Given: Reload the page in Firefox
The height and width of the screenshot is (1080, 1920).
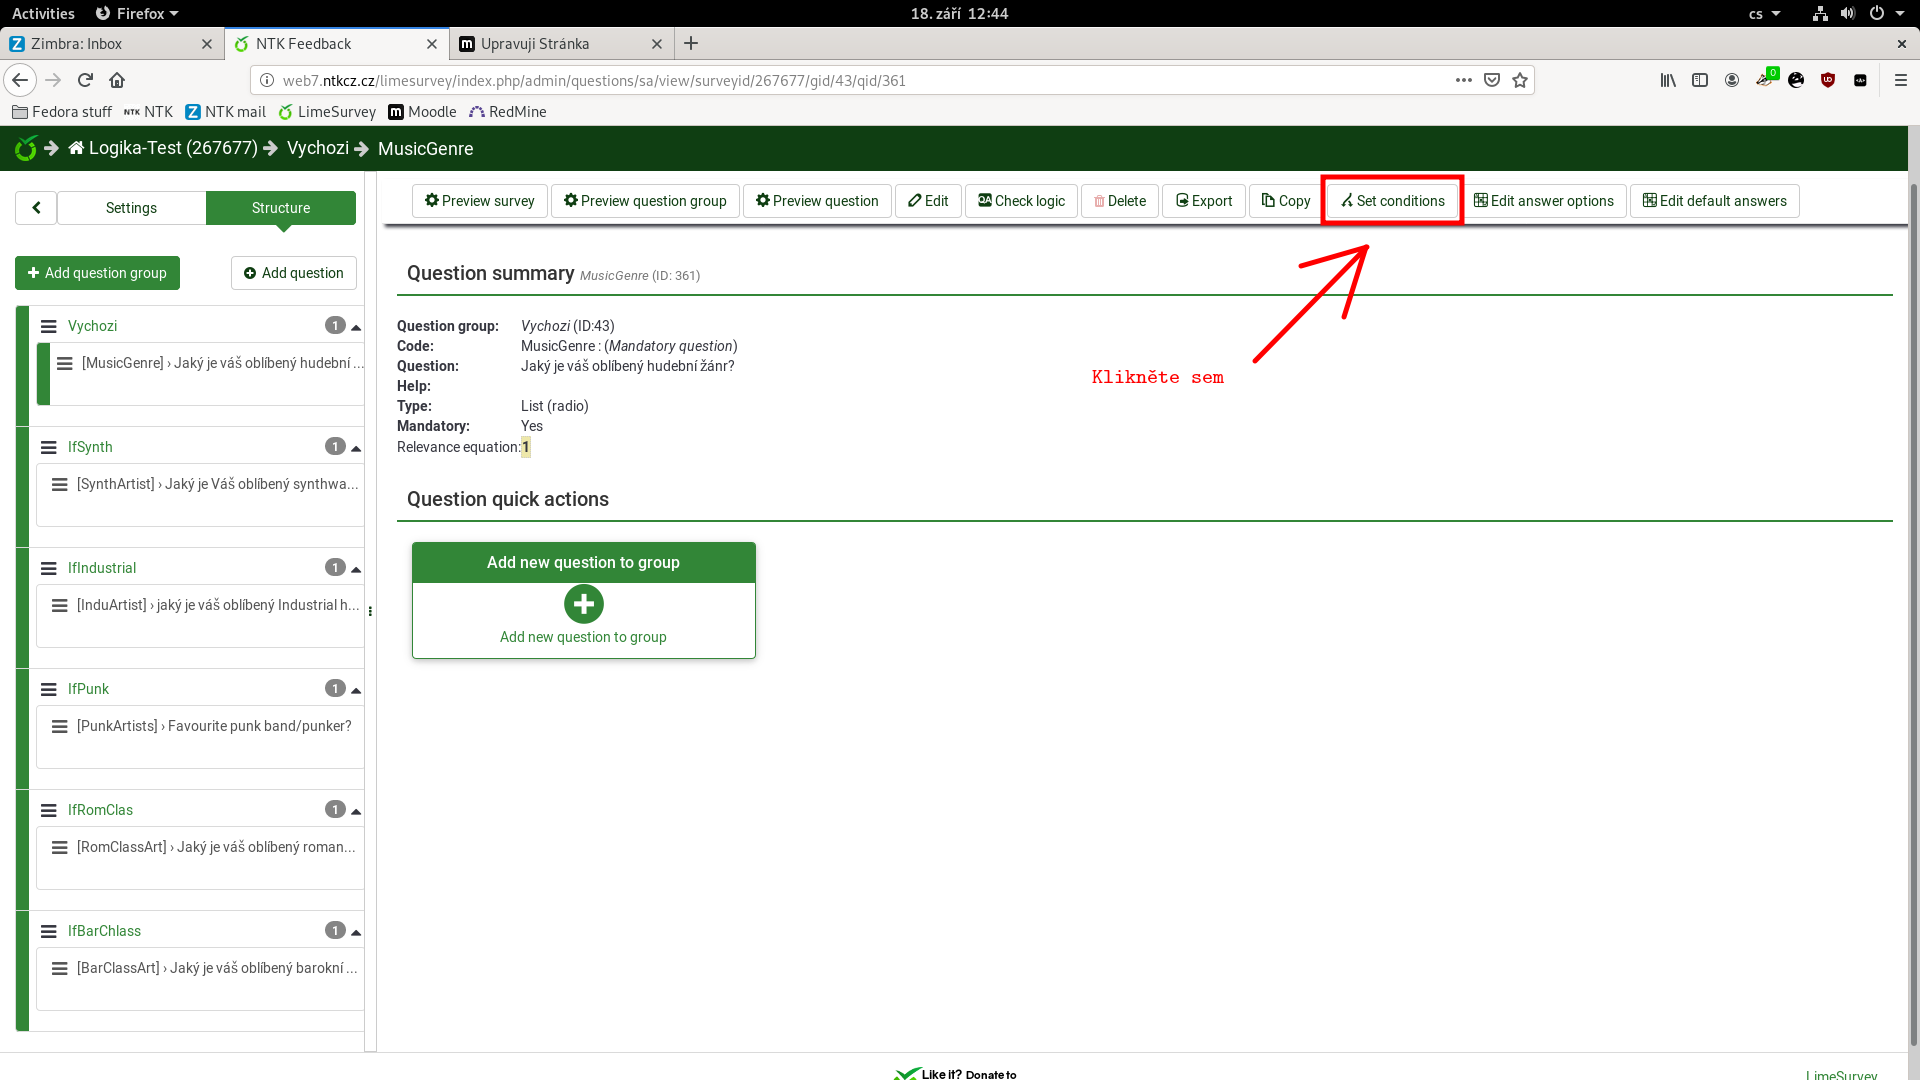Looking at the screenshot, I should (x=85, y=80).
